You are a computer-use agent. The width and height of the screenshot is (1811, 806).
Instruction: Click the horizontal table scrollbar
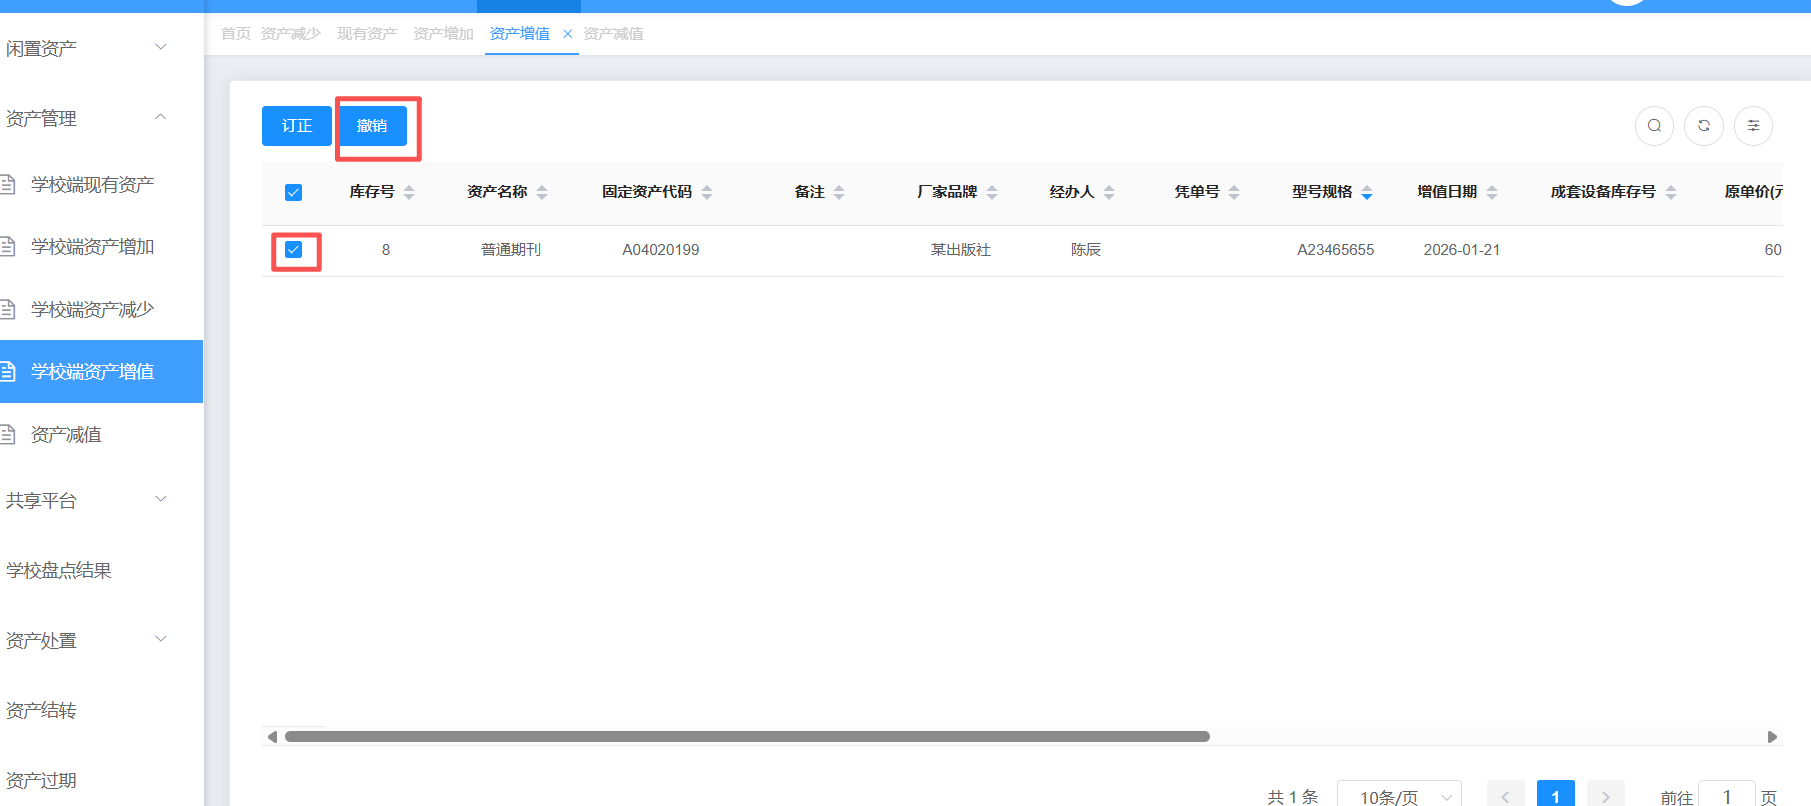click(747, 737)
